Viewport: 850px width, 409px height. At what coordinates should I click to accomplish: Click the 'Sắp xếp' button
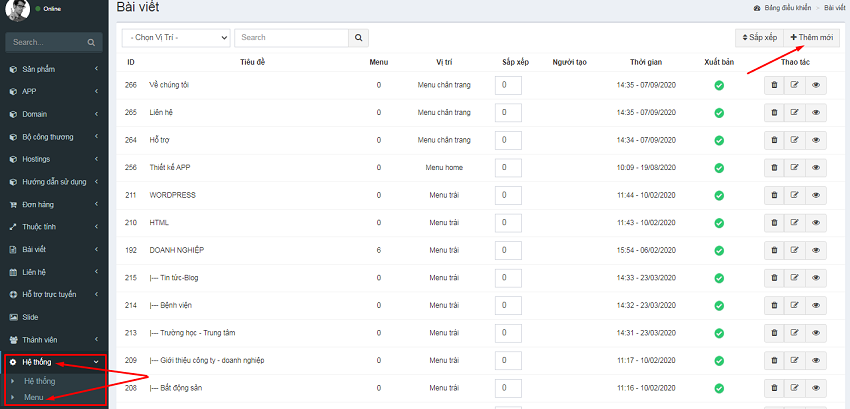(758, 37)
